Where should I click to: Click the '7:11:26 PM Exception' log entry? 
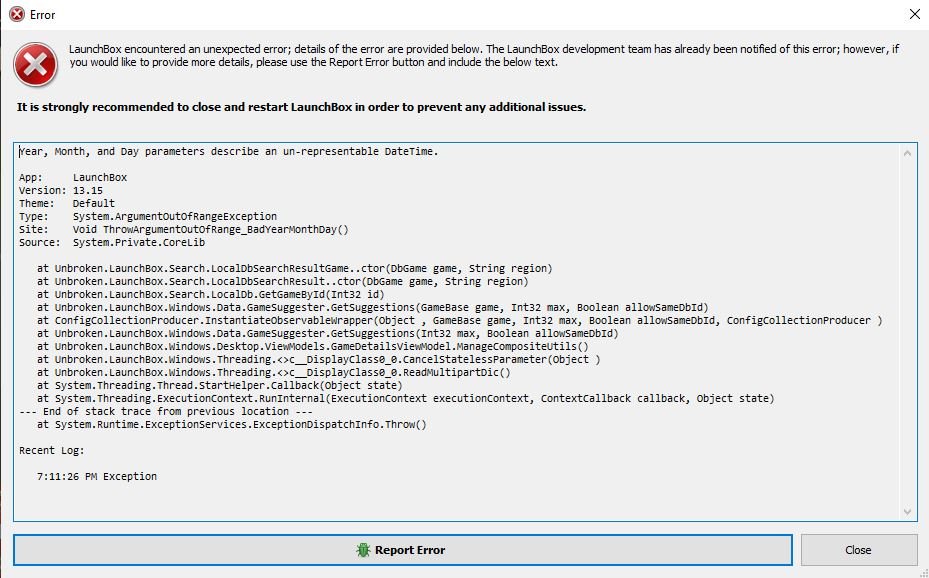click(97, 477)
